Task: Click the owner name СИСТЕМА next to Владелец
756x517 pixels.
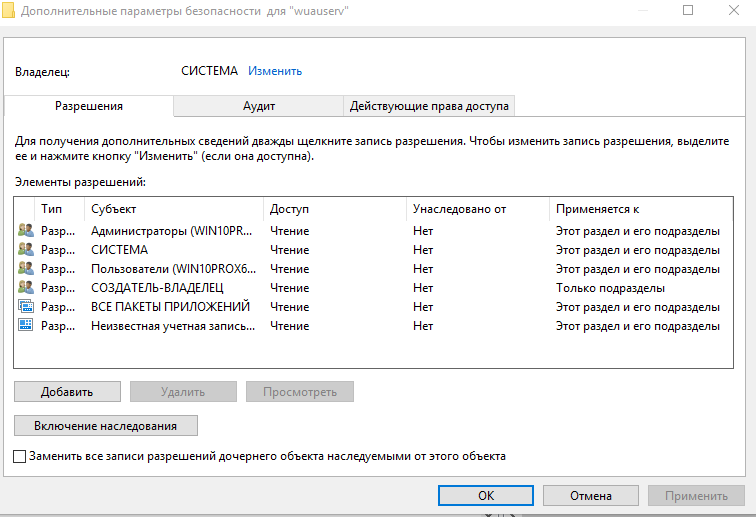Action: coord(209,71)
